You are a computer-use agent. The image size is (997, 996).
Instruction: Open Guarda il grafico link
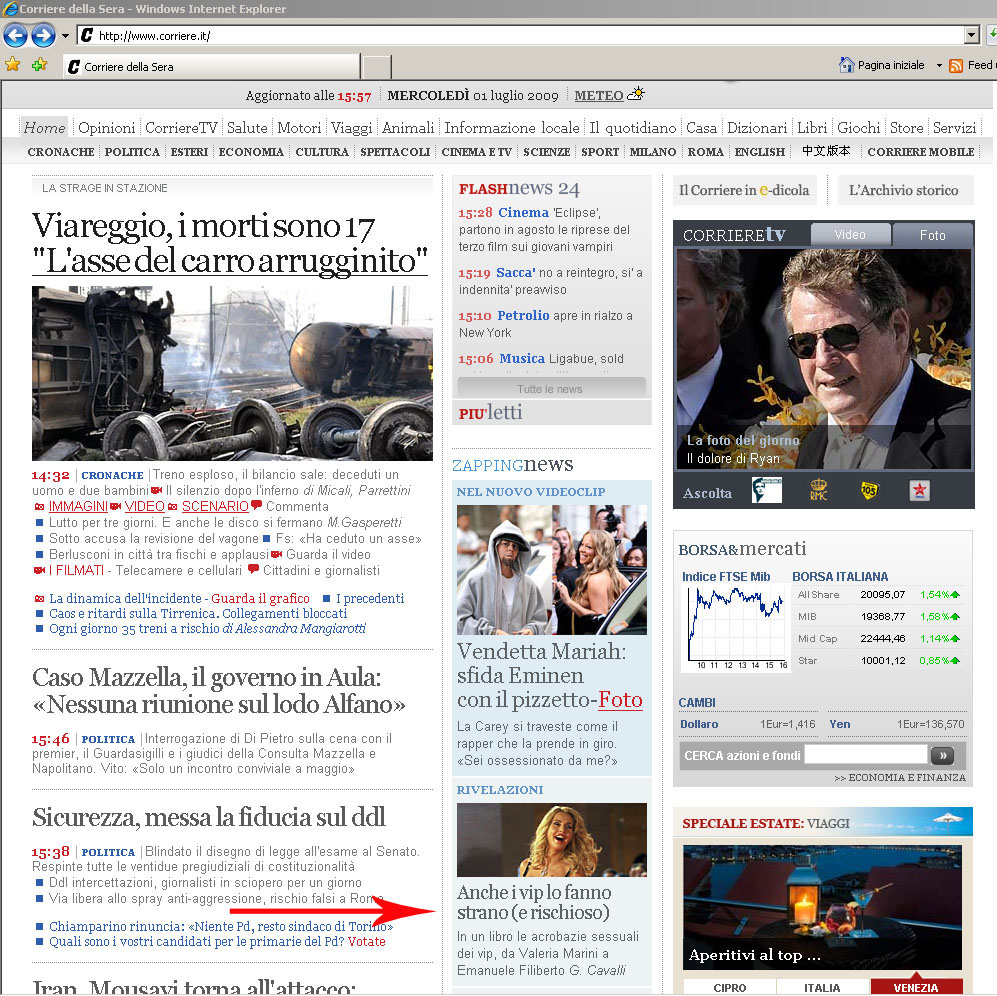pos(260,598)
